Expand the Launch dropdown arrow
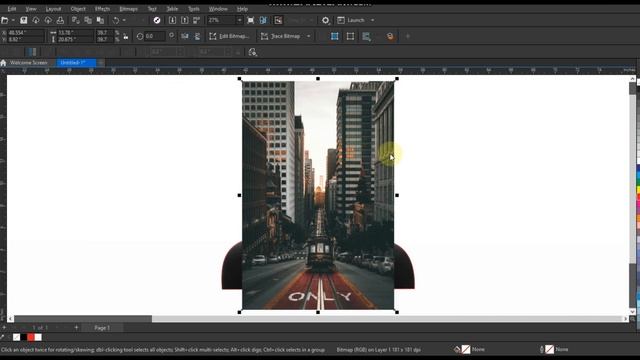 click(372, 20)
